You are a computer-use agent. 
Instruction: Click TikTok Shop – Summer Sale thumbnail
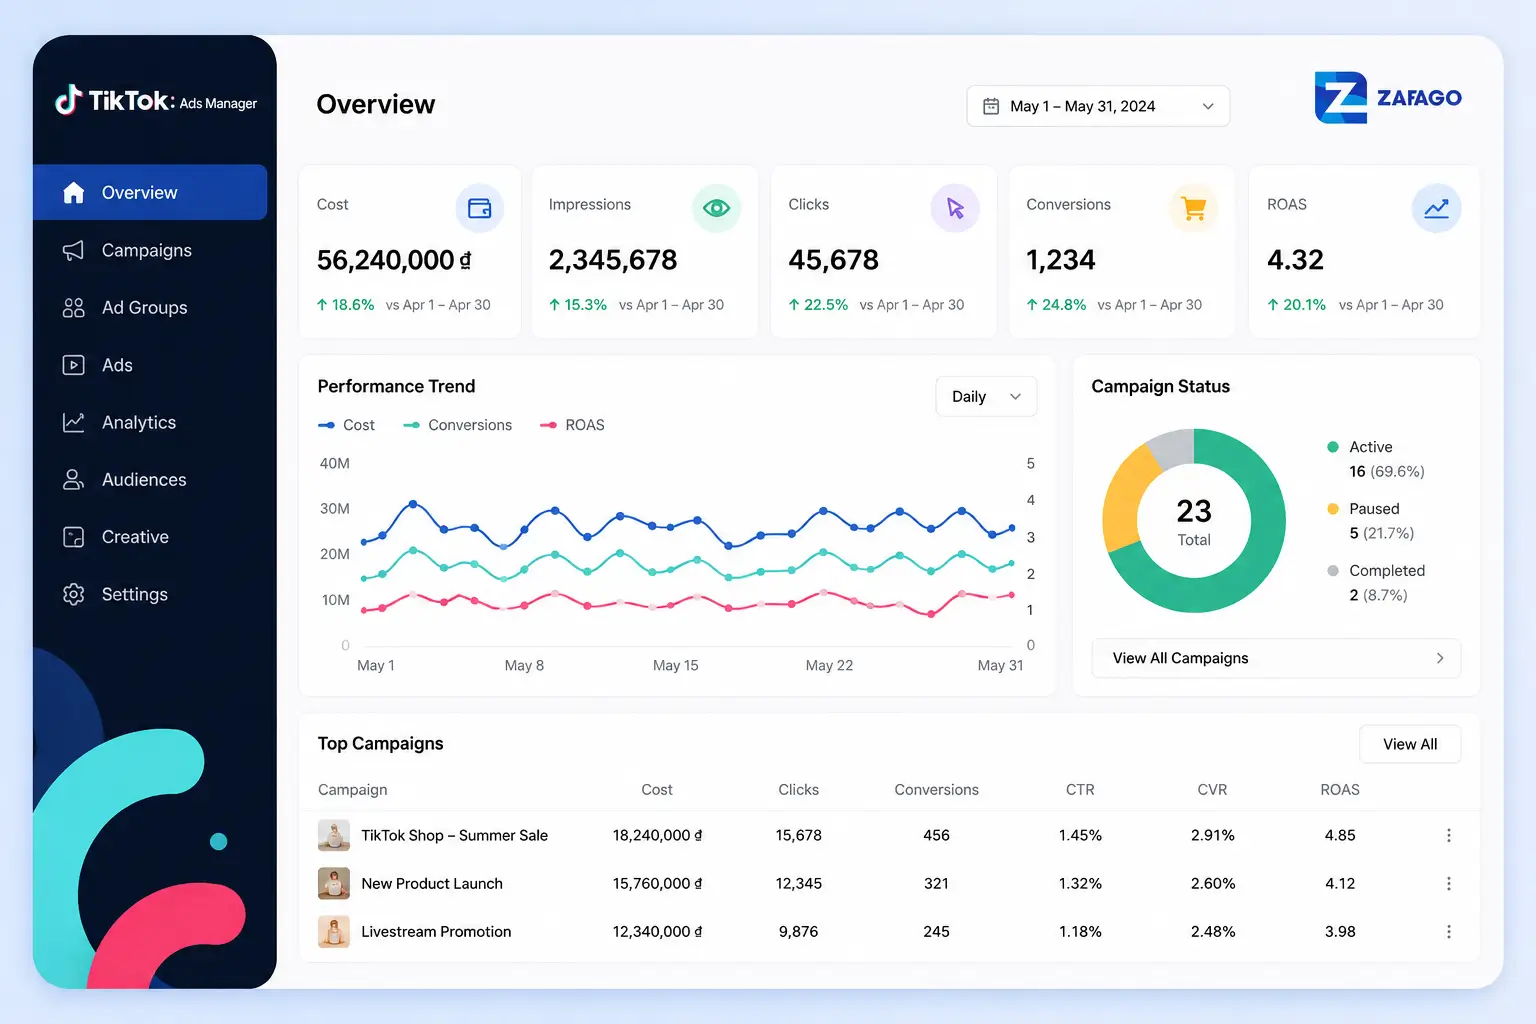click(334, 835)
